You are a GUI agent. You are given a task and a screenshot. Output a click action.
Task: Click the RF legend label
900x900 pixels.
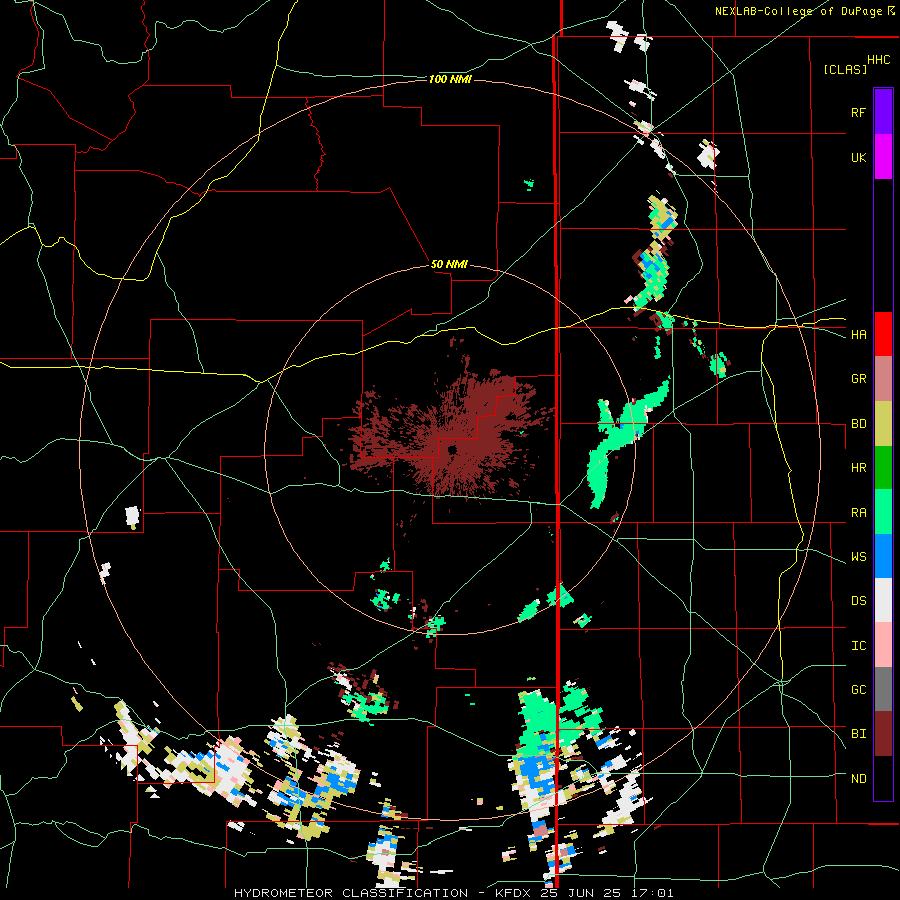tap(858, 112)
